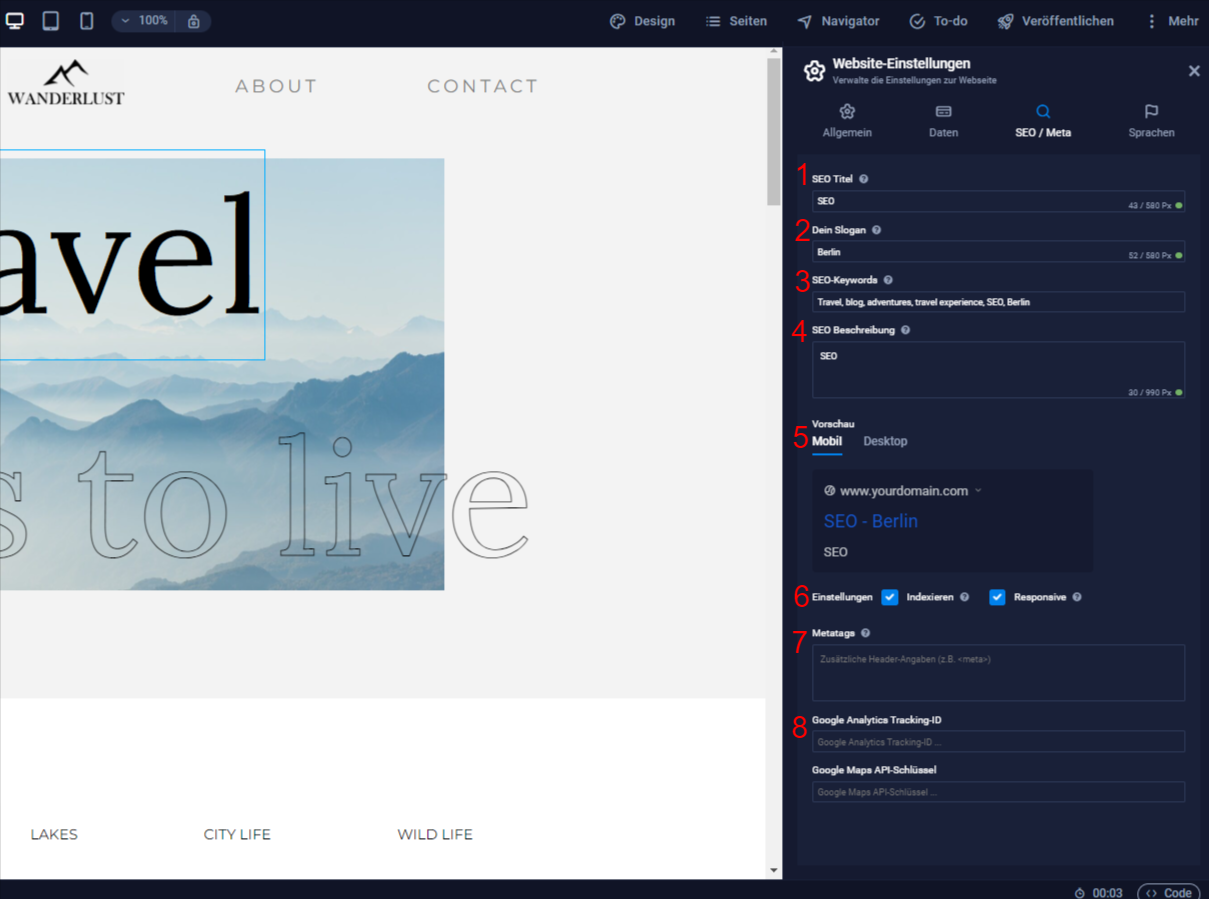Click the globe icon in preview
This screenshot has height=899, width=1209.
point(829,491)
